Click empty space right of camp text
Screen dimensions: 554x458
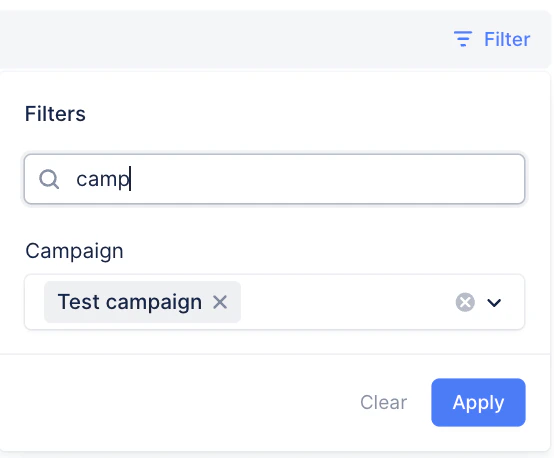(x=325, y=179)
